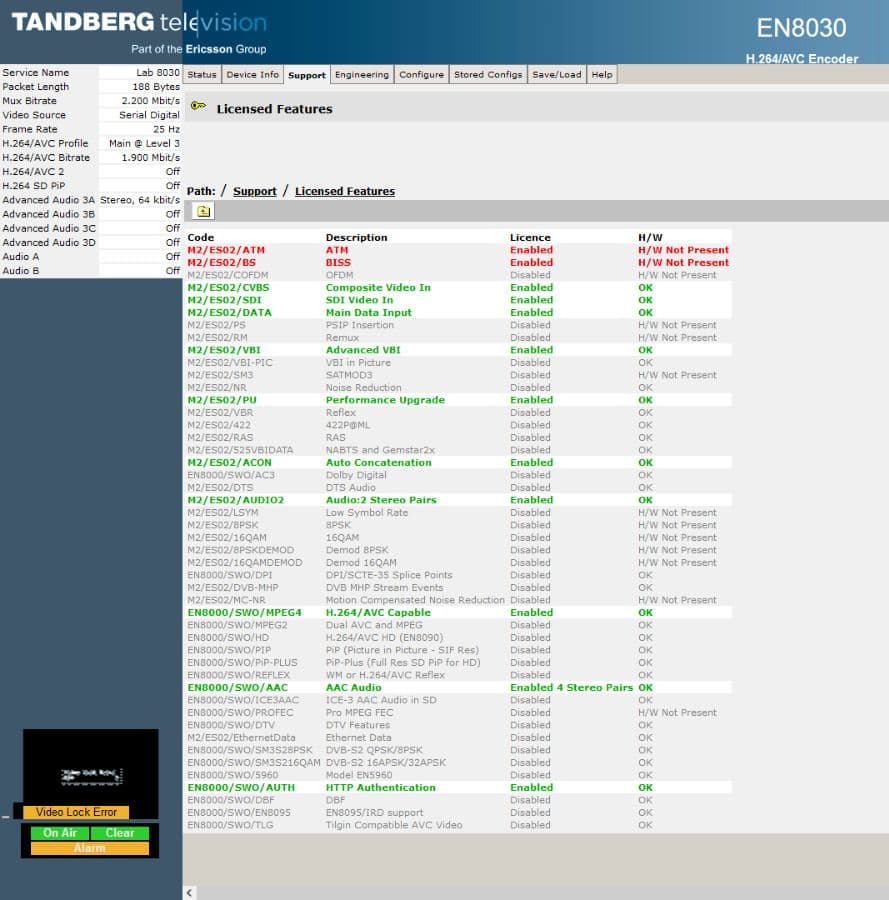Click the Advanced VBI description
The width and height of the screenshot is (889, 900).
363,350
